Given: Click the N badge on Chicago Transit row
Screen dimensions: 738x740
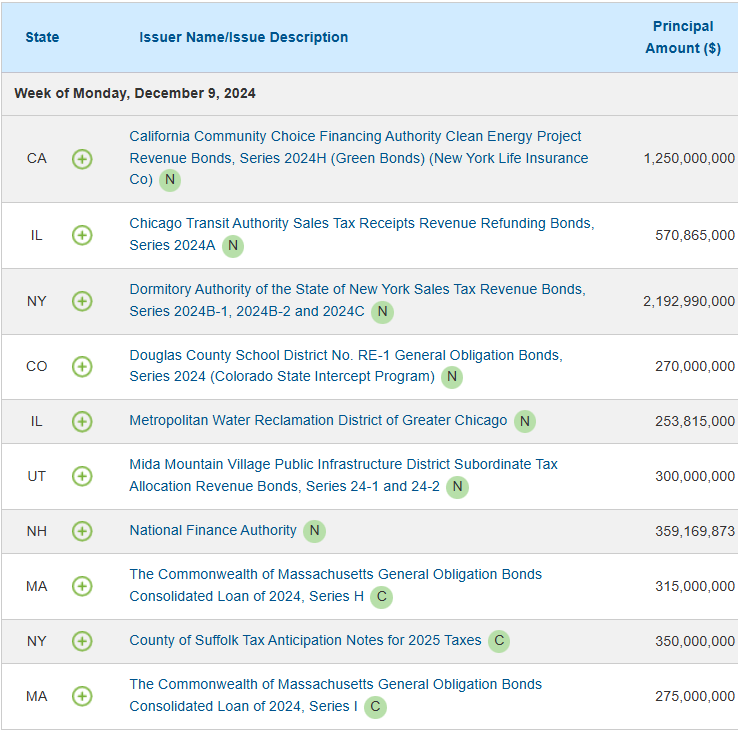Looking at the screenshot, I should (x=233, y=246).
